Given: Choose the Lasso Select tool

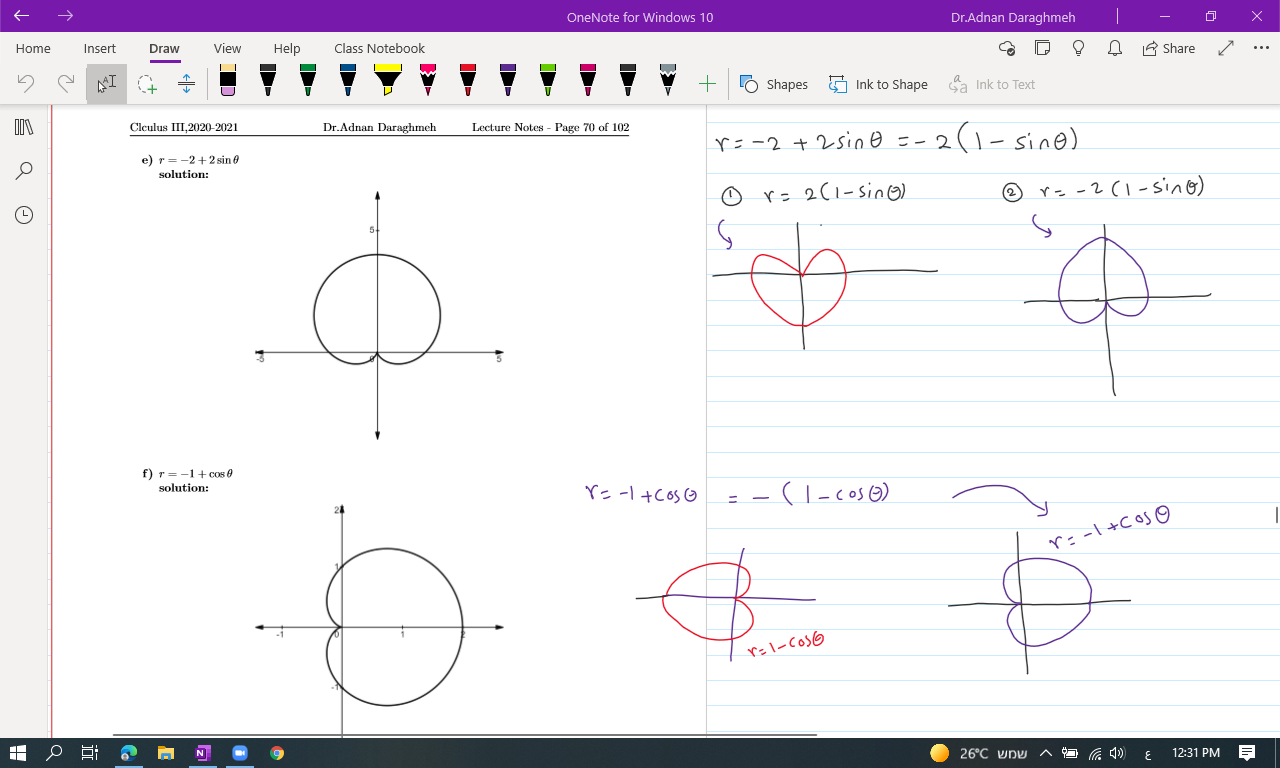Looking at the screenshot, I should pyautogui.click(x=147, y=84).
